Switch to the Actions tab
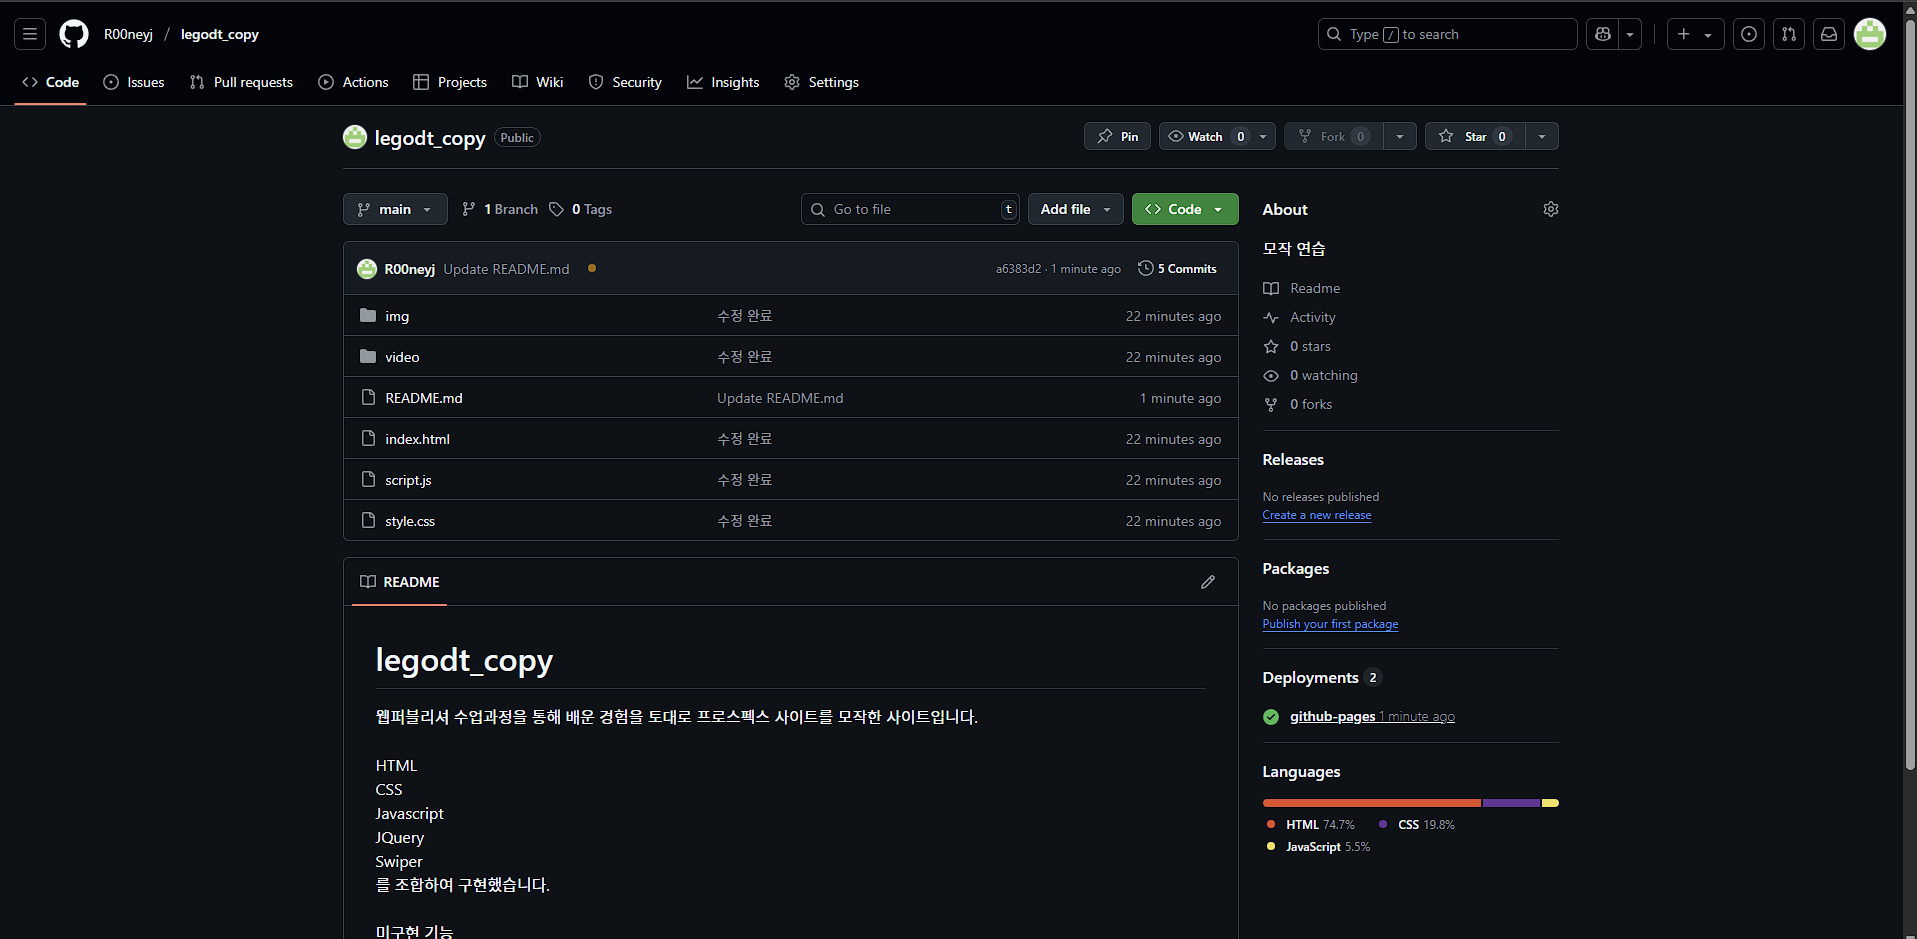This screenshot has height=939, width=1917. (353, 82)
